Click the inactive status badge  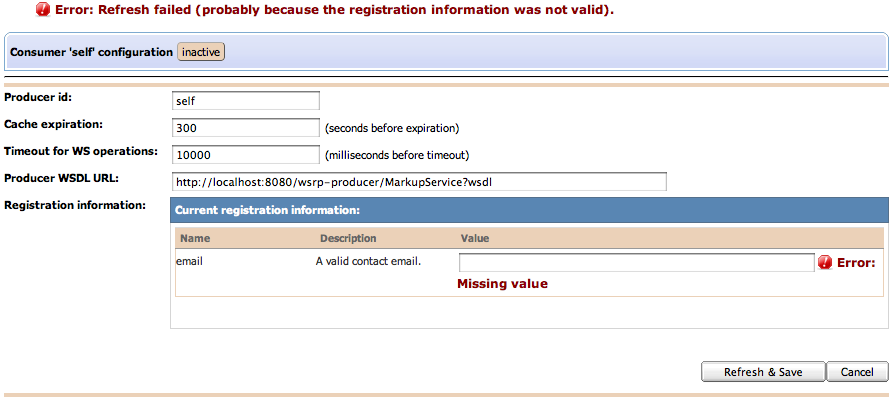point(201,51)
